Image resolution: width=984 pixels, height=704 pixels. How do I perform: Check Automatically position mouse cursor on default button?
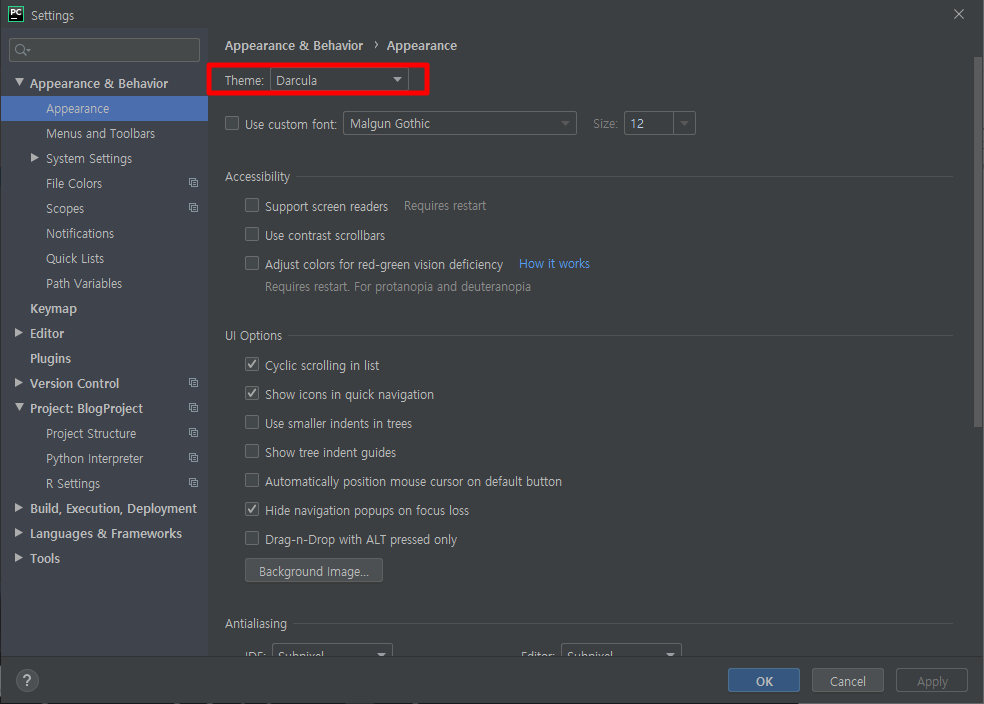click(x=252, y=481)
